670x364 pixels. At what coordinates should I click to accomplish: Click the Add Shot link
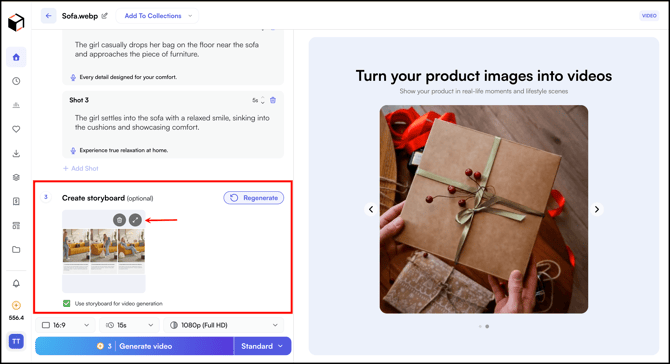81,168
